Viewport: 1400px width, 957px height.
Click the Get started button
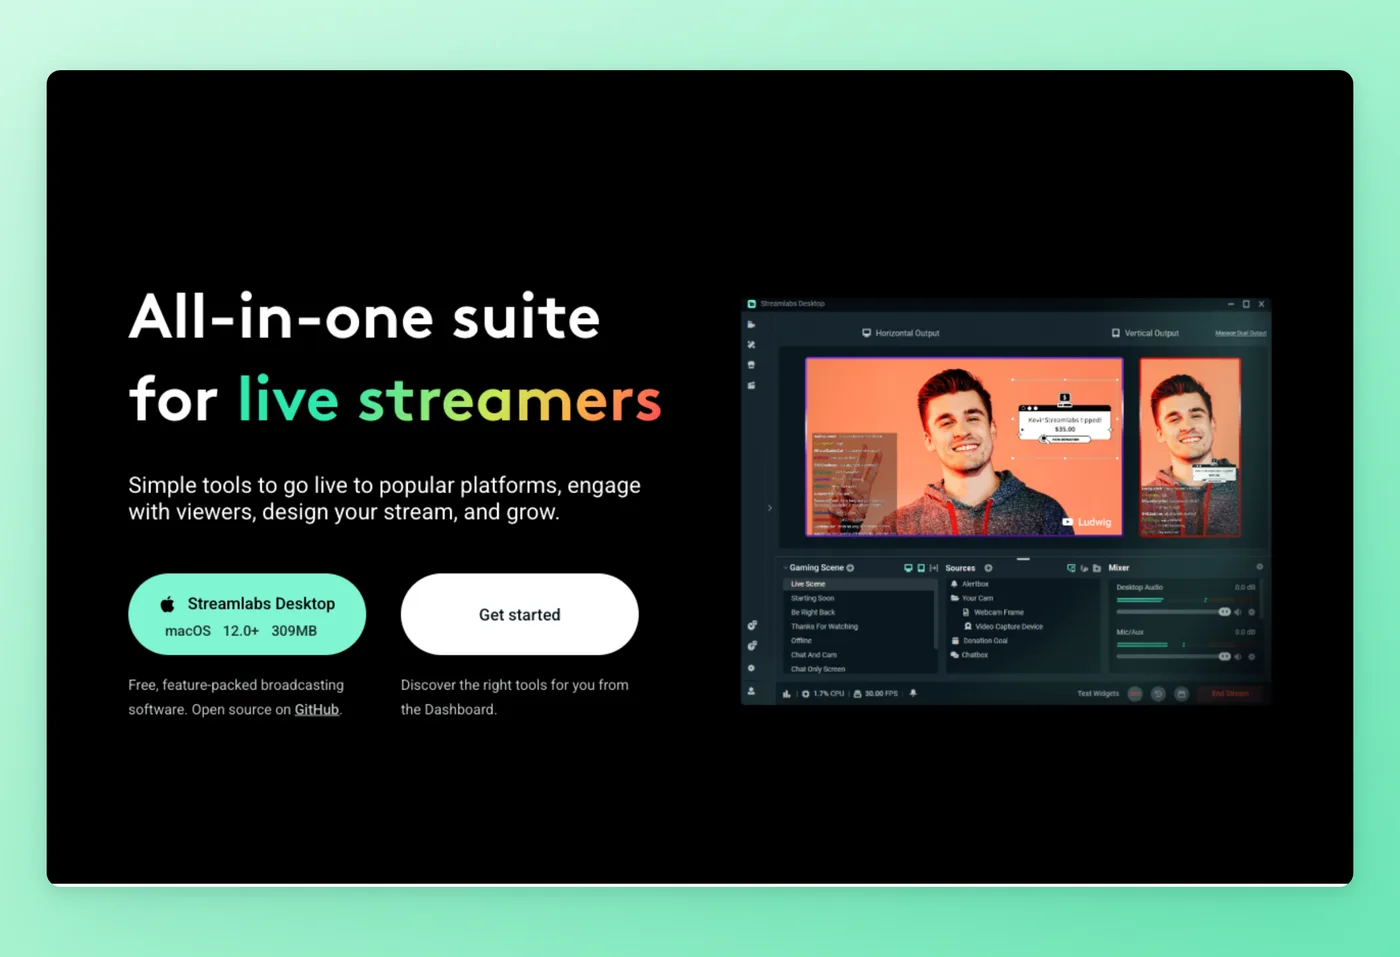[x=519, y=614]
